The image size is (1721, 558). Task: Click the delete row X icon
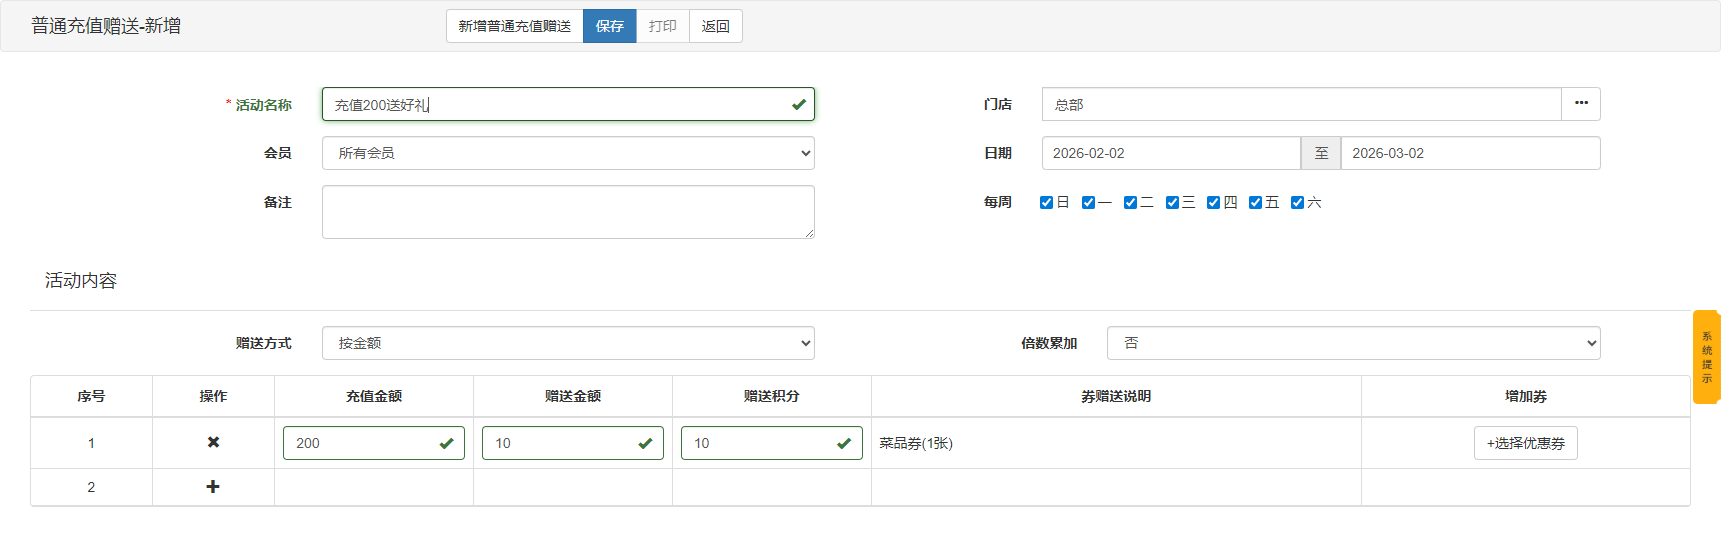coord(213,442)
